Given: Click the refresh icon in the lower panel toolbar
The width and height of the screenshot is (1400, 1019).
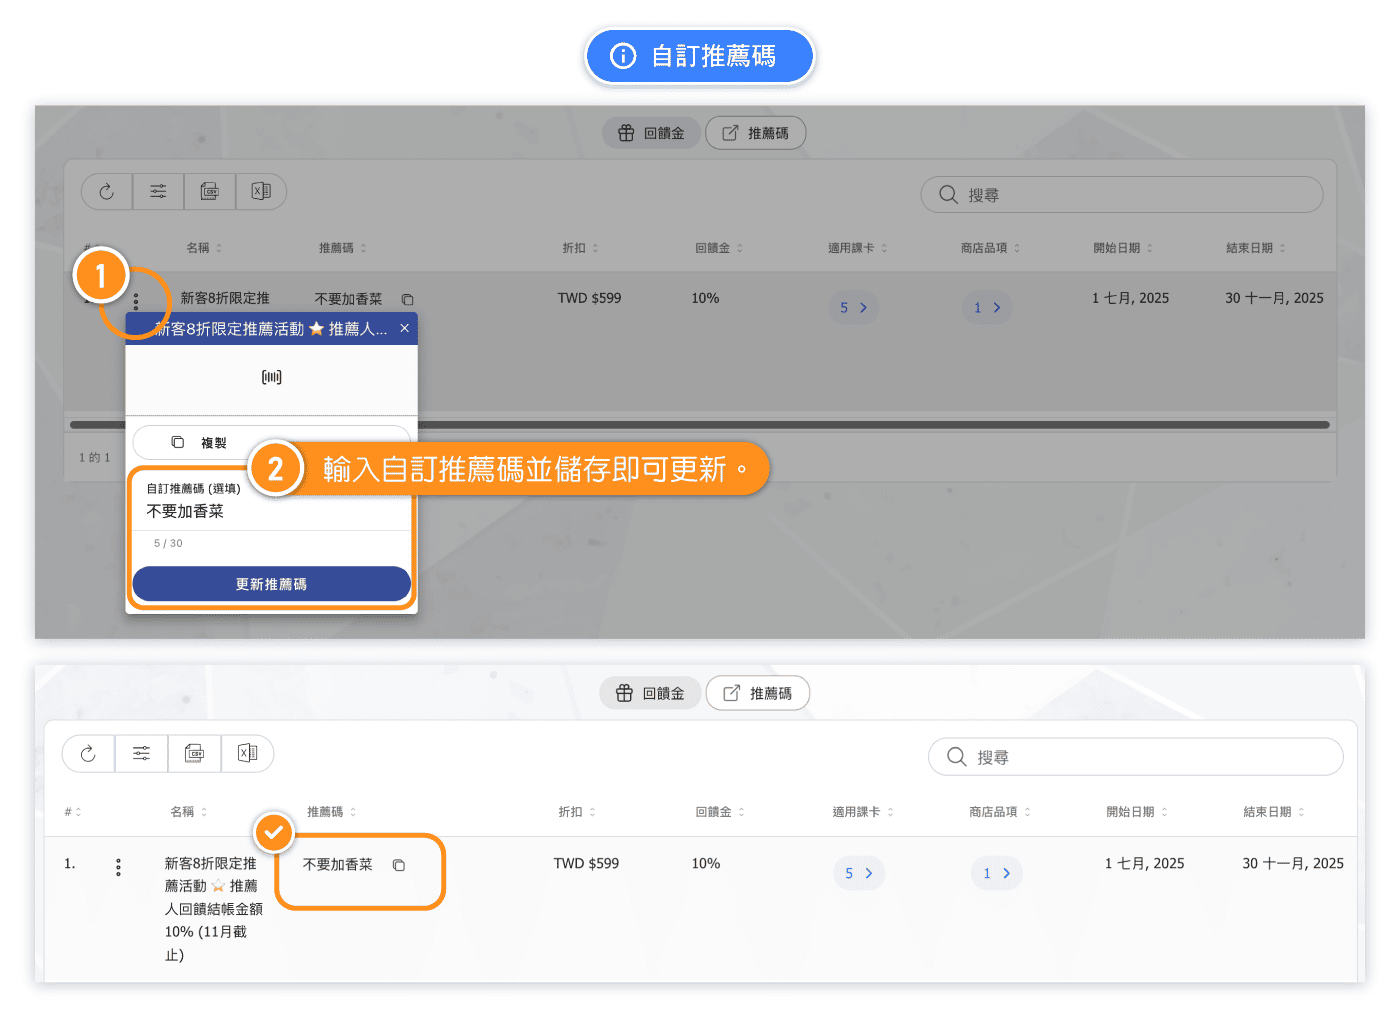Looking at the screenshot, I should pos(88,754).
